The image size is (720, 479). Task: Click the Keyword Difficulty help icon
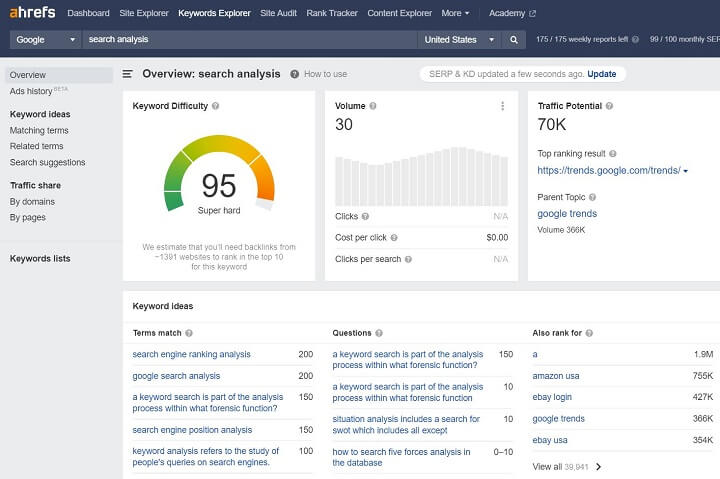pyautogui.click(x=215, y=106)
